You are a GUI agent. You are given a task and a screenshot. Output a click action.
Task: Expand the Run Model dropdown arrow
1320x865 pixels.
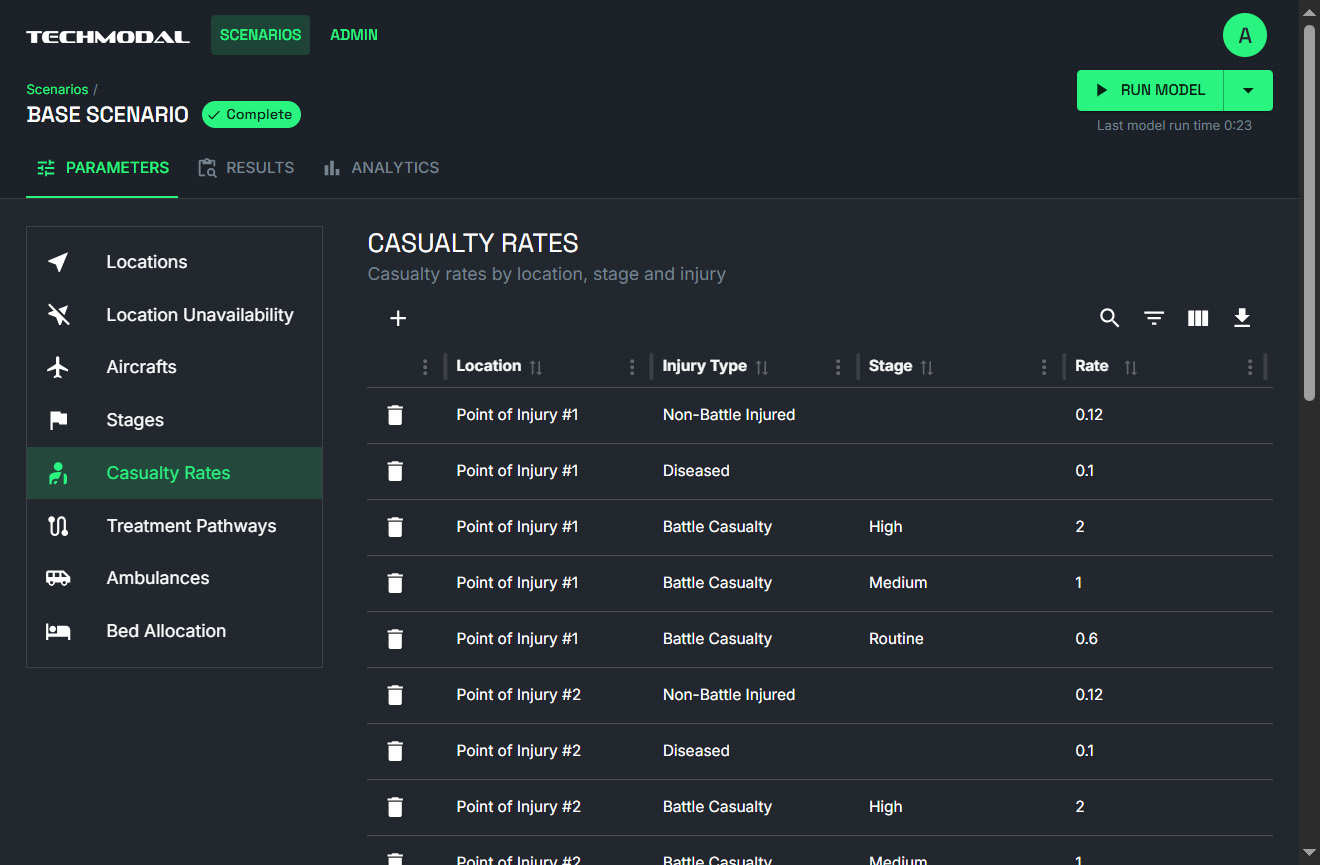coord(1248,90)
